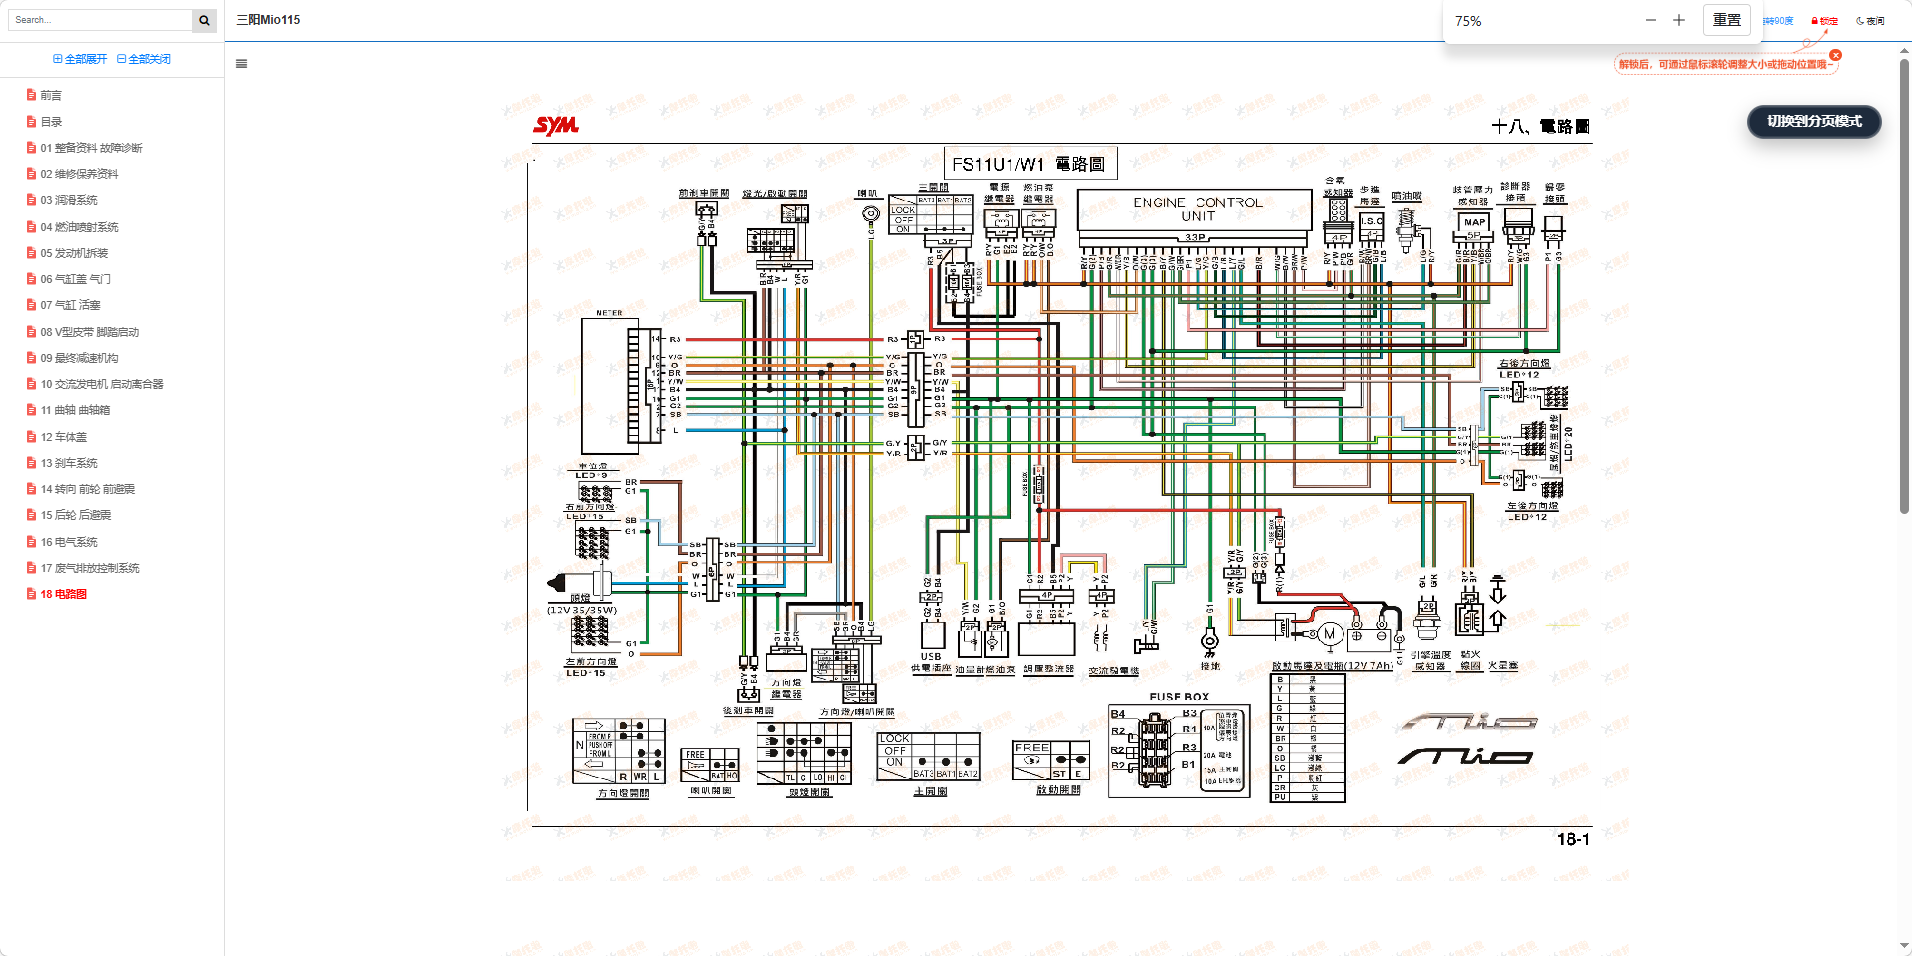The image size is (1912, 956).
Task: Click the document icon beside 前言
Action: coord(32,95)
